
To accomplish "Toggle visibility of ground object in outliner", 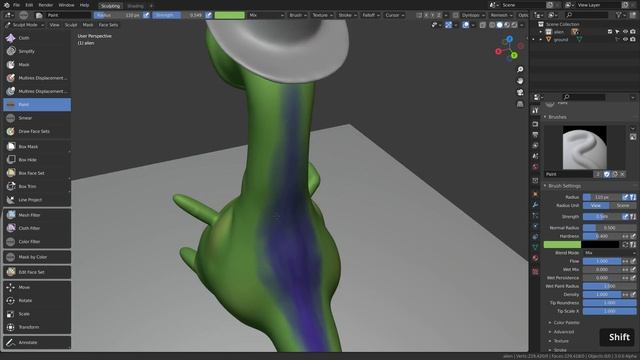I will click(x=625, y=40).
